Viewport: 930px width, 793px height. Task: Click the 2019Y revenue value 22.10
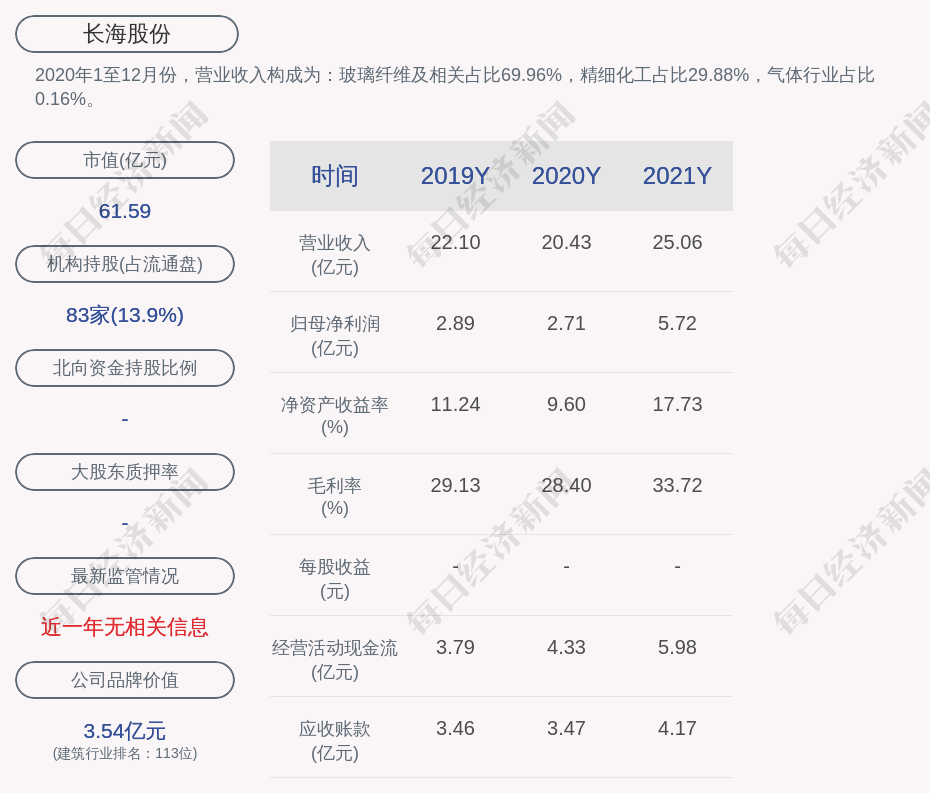pyautogui.click(x=456, y=242)
